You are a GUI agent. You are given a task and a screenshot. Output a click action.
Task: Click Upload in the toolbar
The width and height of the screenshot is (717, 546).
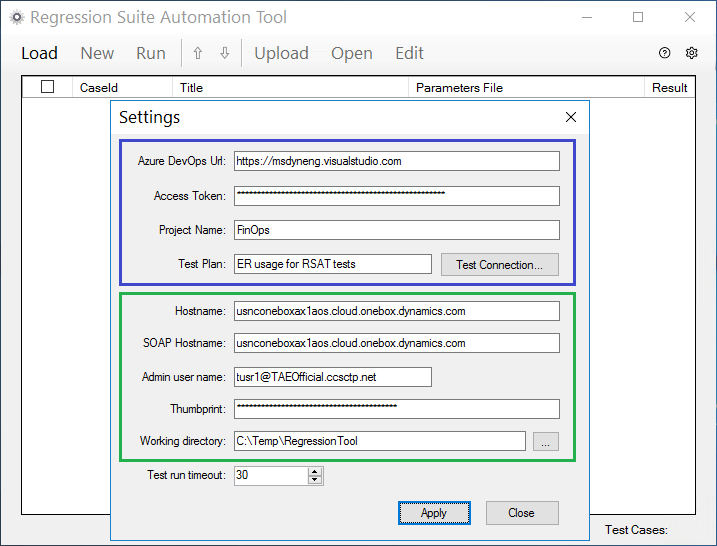click(x=281, y=54)
